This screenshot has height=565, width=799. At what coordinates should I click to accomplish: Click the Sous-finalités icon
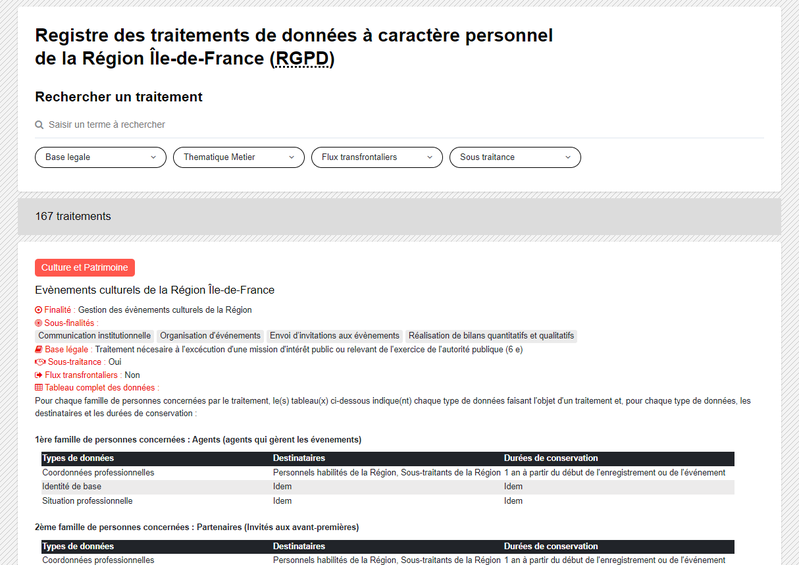pyautogui.click(x=38, y=323)
